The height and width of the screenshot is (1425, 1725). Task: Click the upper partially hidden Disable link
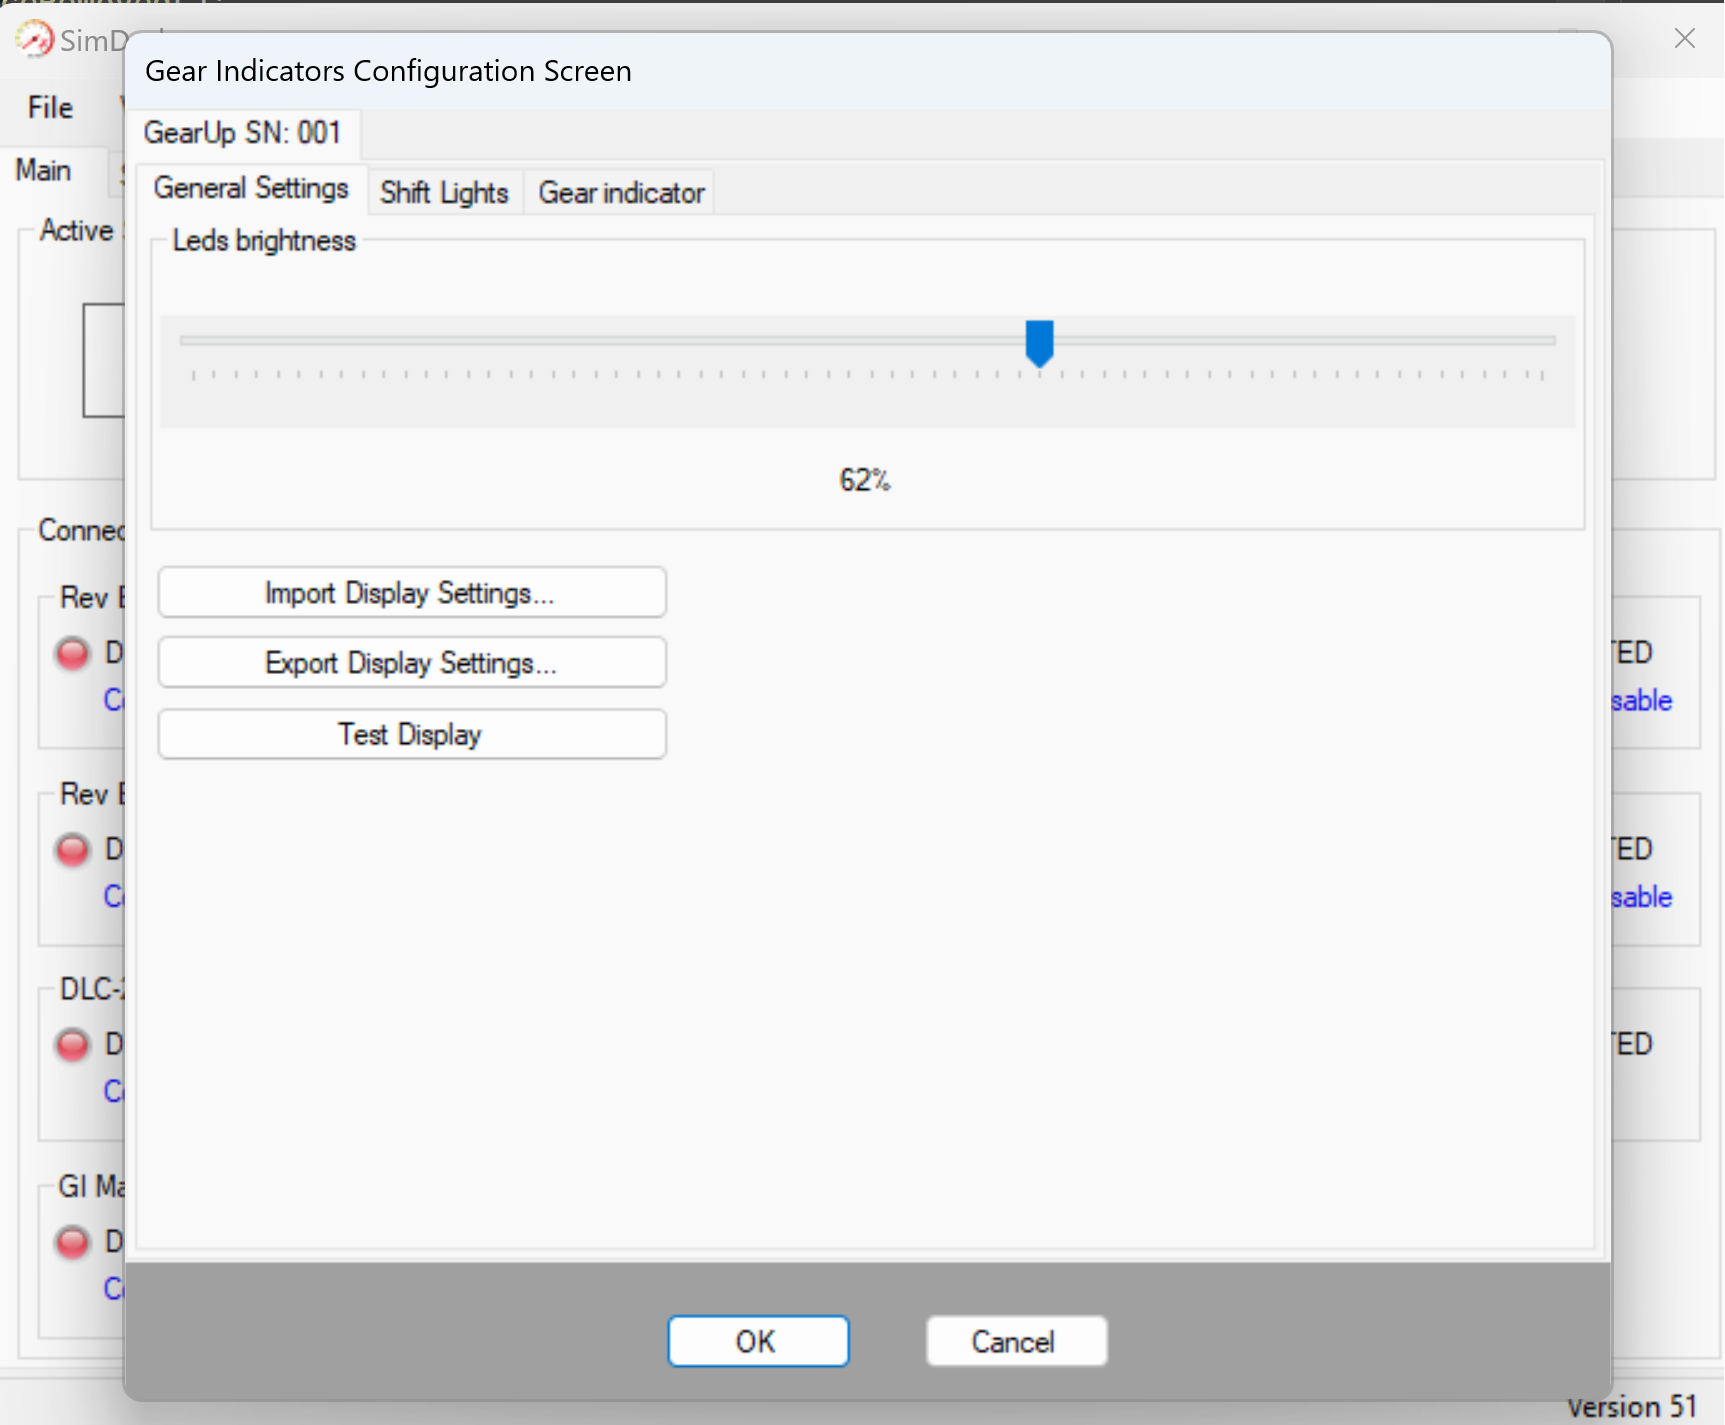click(x=1642, y=701)
